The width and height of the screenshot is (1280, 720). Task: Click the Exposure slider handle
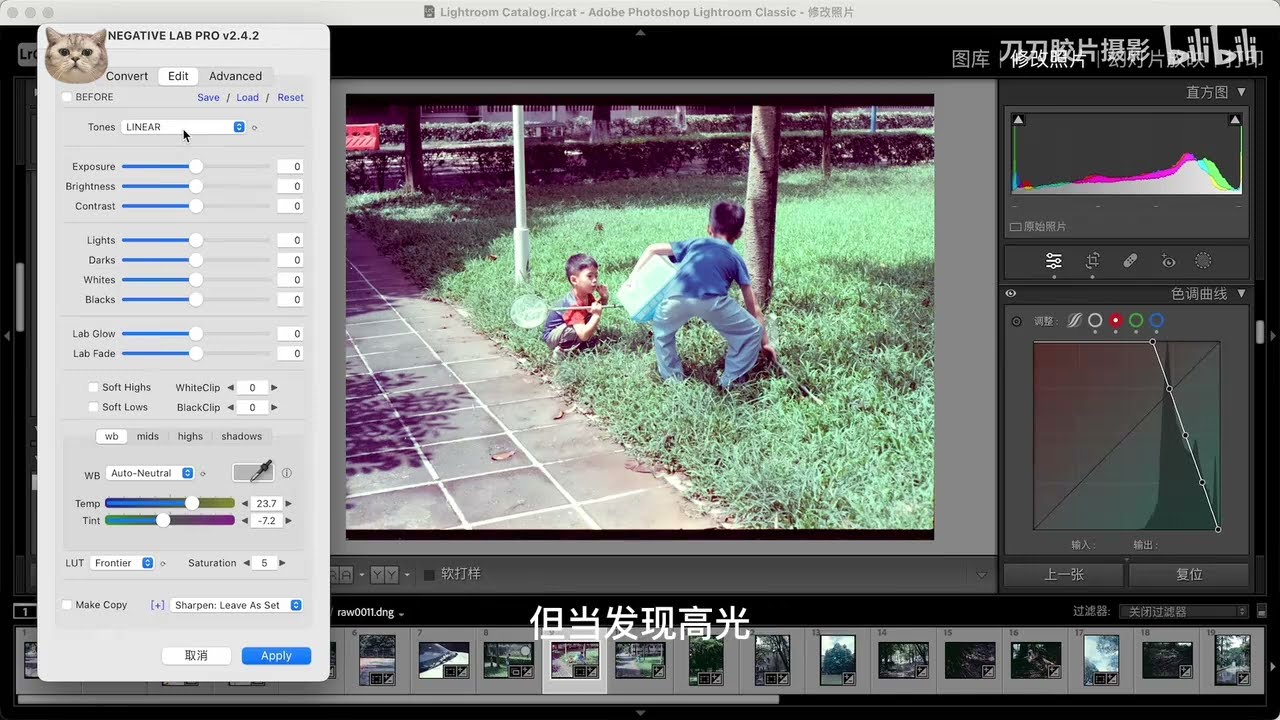[196, 166]
